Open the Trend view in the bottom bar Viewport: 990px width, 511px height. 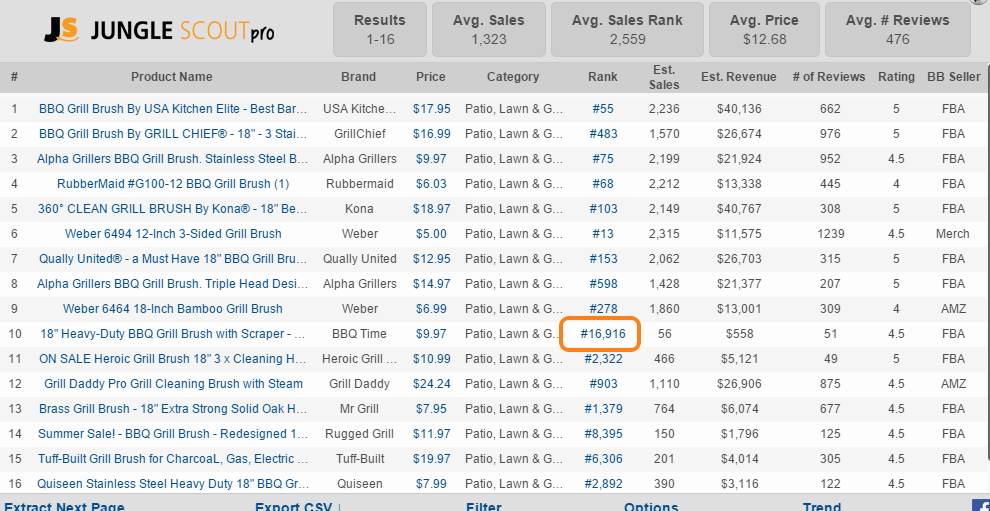tap(821, 506)
